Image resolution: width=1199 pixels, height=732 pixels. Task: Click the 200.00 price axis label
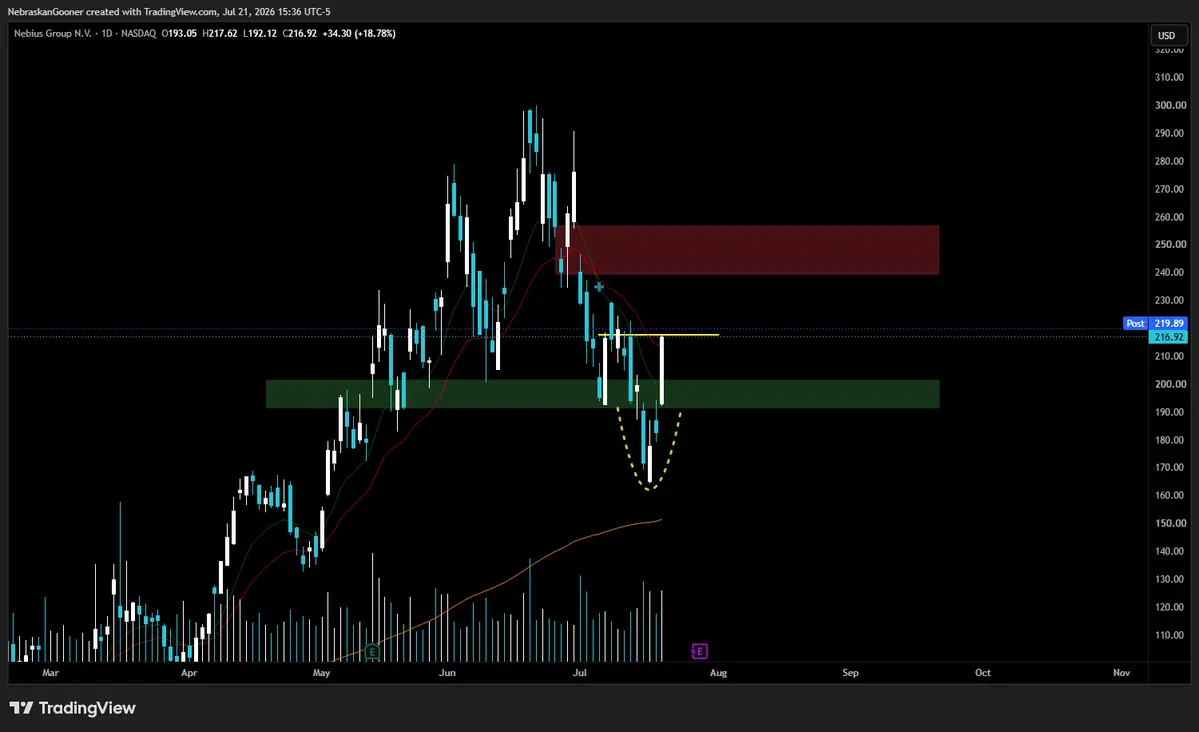tap(1170, 384)
